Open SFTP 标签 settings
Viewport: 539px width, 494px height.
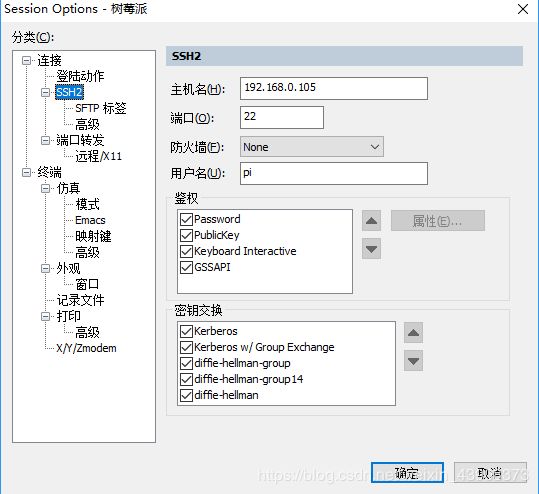tap(101, 108)
